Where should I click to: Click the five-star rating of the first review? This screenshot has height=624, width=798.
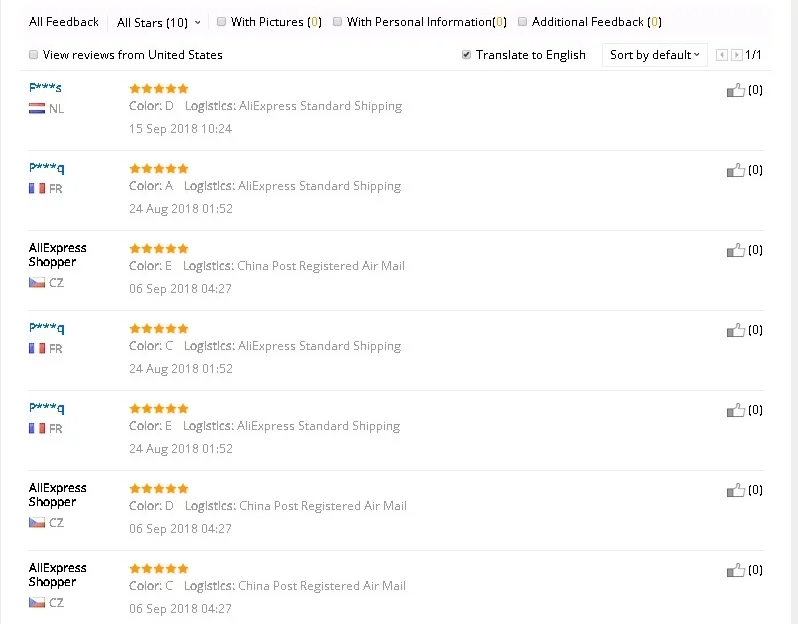click(x=159, y=88)
